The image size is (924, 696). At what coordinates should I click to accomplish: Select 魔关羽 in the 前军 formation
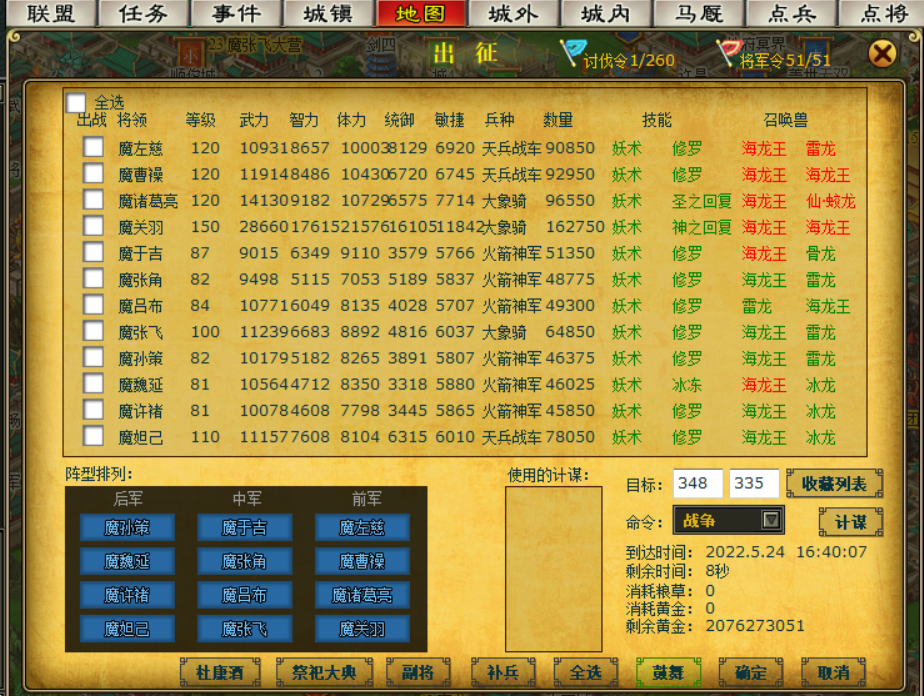click(x=362, y=629)
